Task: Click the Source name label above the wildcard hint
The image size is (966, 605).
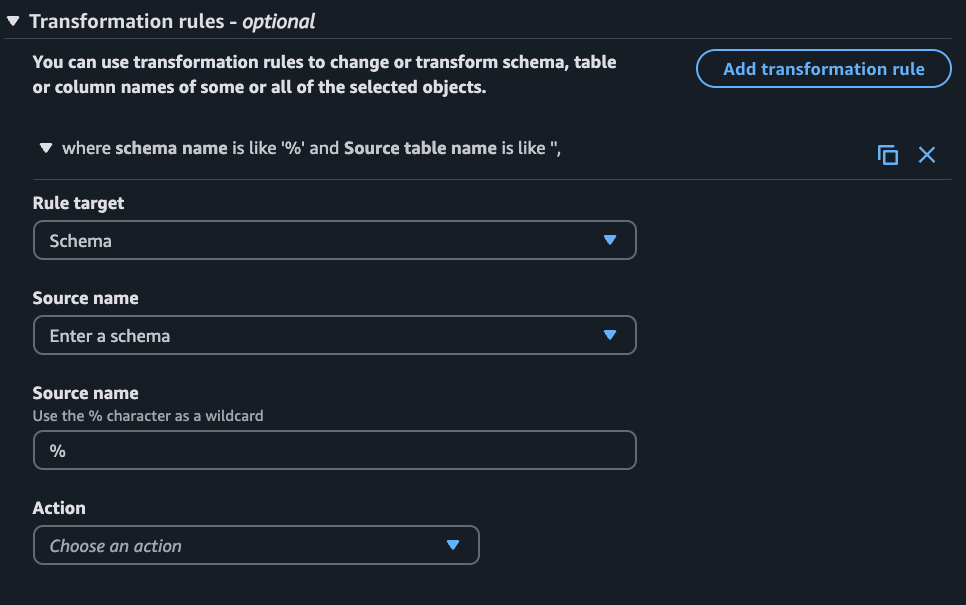Action: (x=85, y=393)
